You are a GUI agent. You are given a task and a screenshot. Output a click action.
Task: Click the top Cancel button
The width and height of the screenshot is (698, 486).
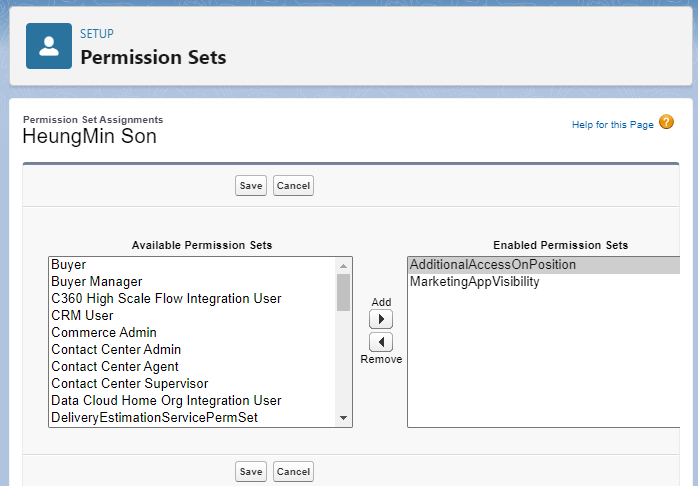[293, 186]
